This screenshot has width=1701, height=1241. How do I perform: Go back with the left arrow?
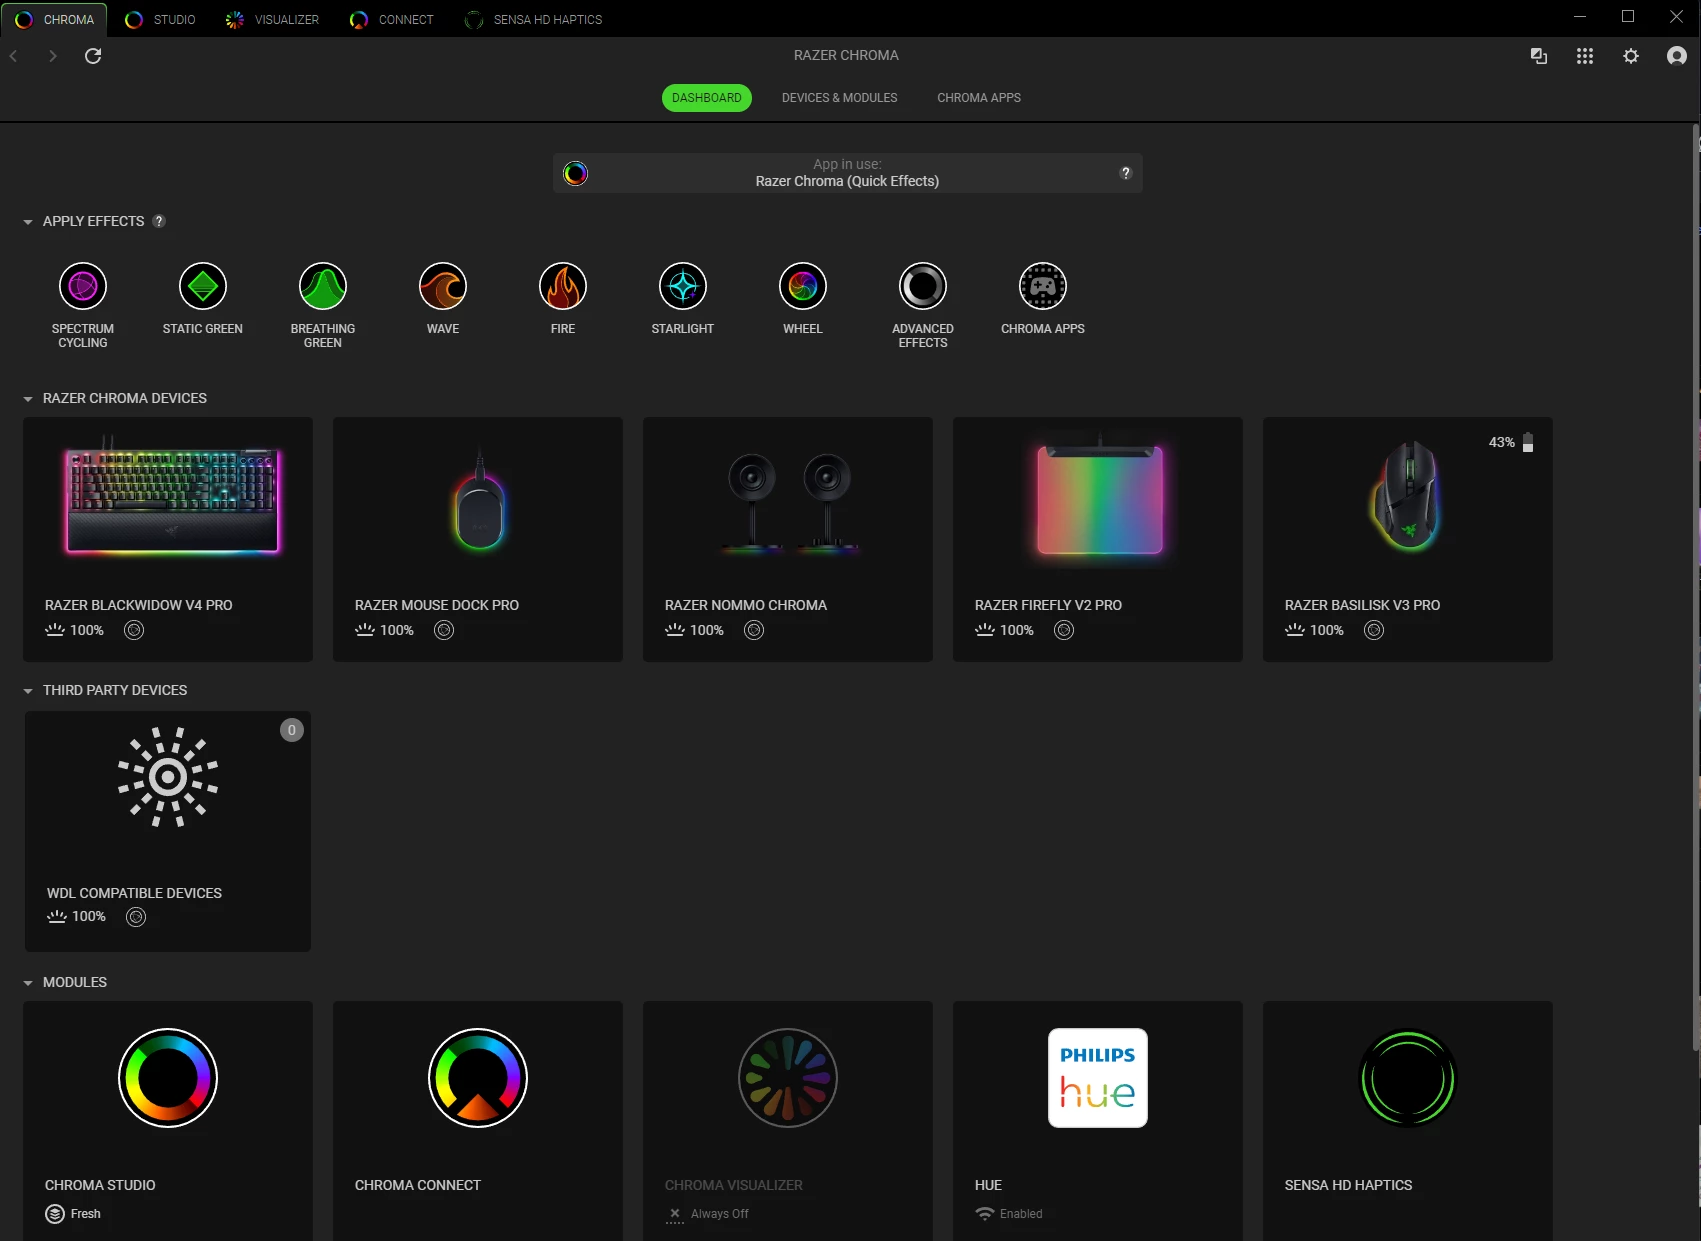(14, 56)
